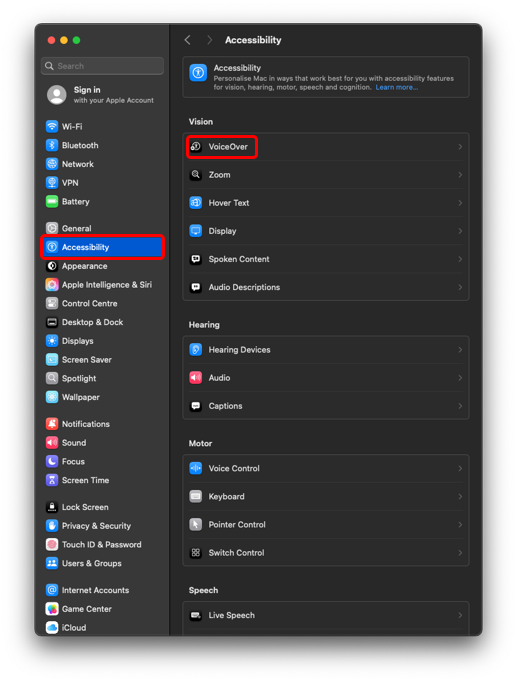Go back with the back arrow

point(187,40)
